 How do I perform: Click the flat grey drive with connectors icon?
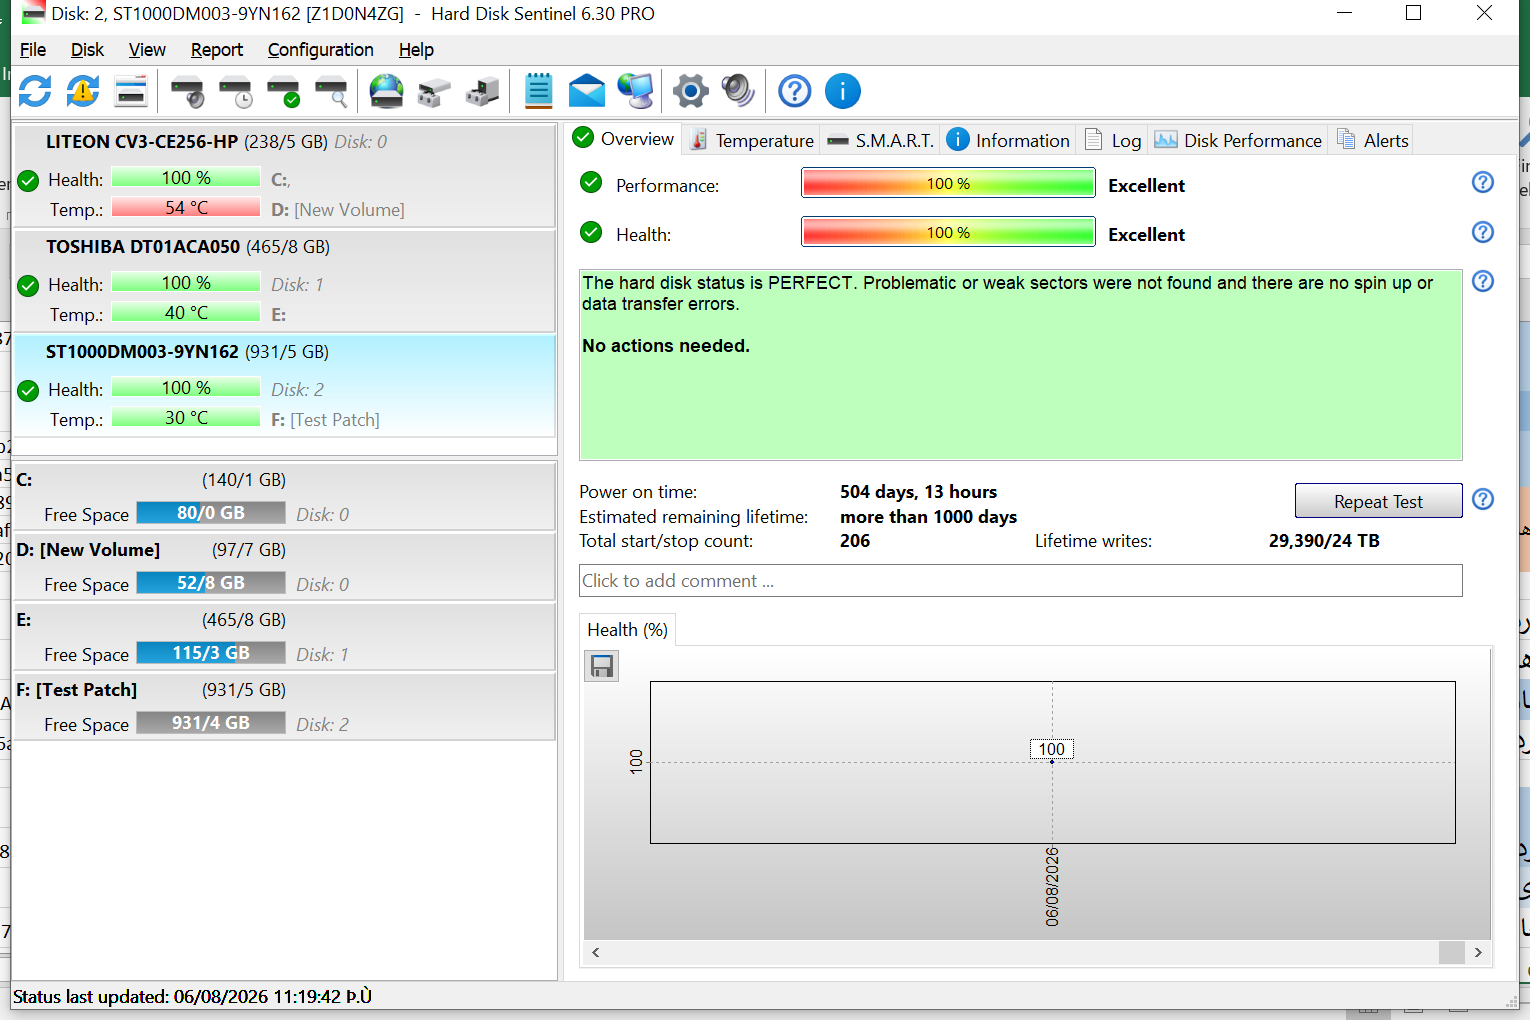434,91
